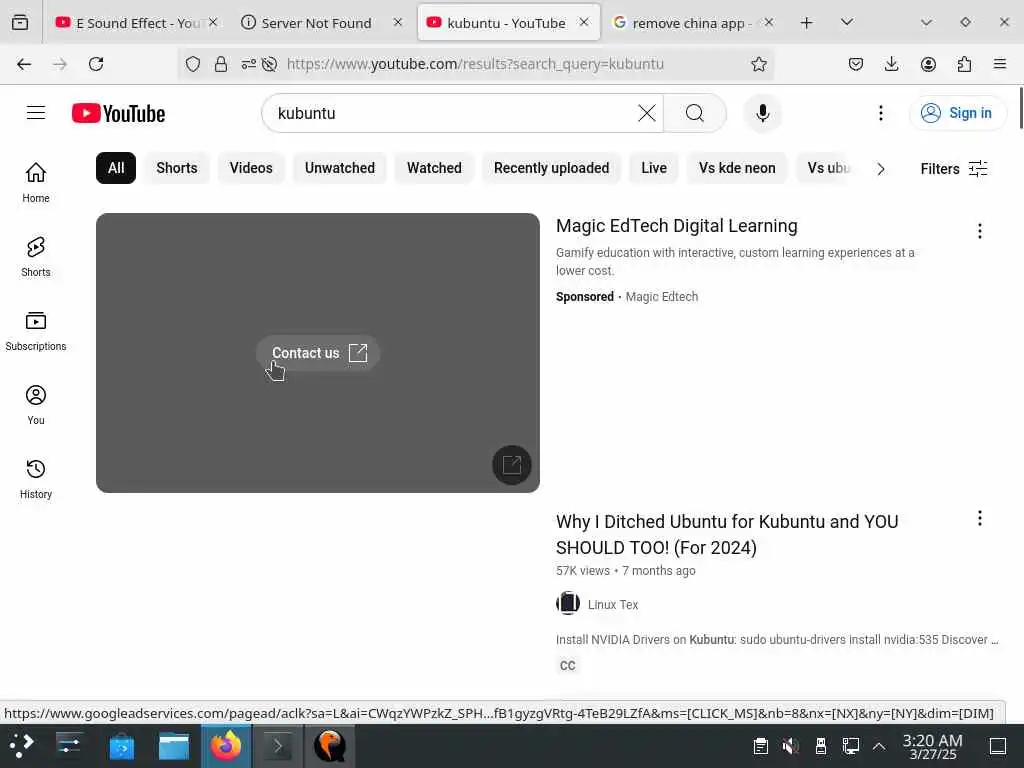Open network icon in system tray
Viewport: 1024px width, 768px height.
click(850, 746)
